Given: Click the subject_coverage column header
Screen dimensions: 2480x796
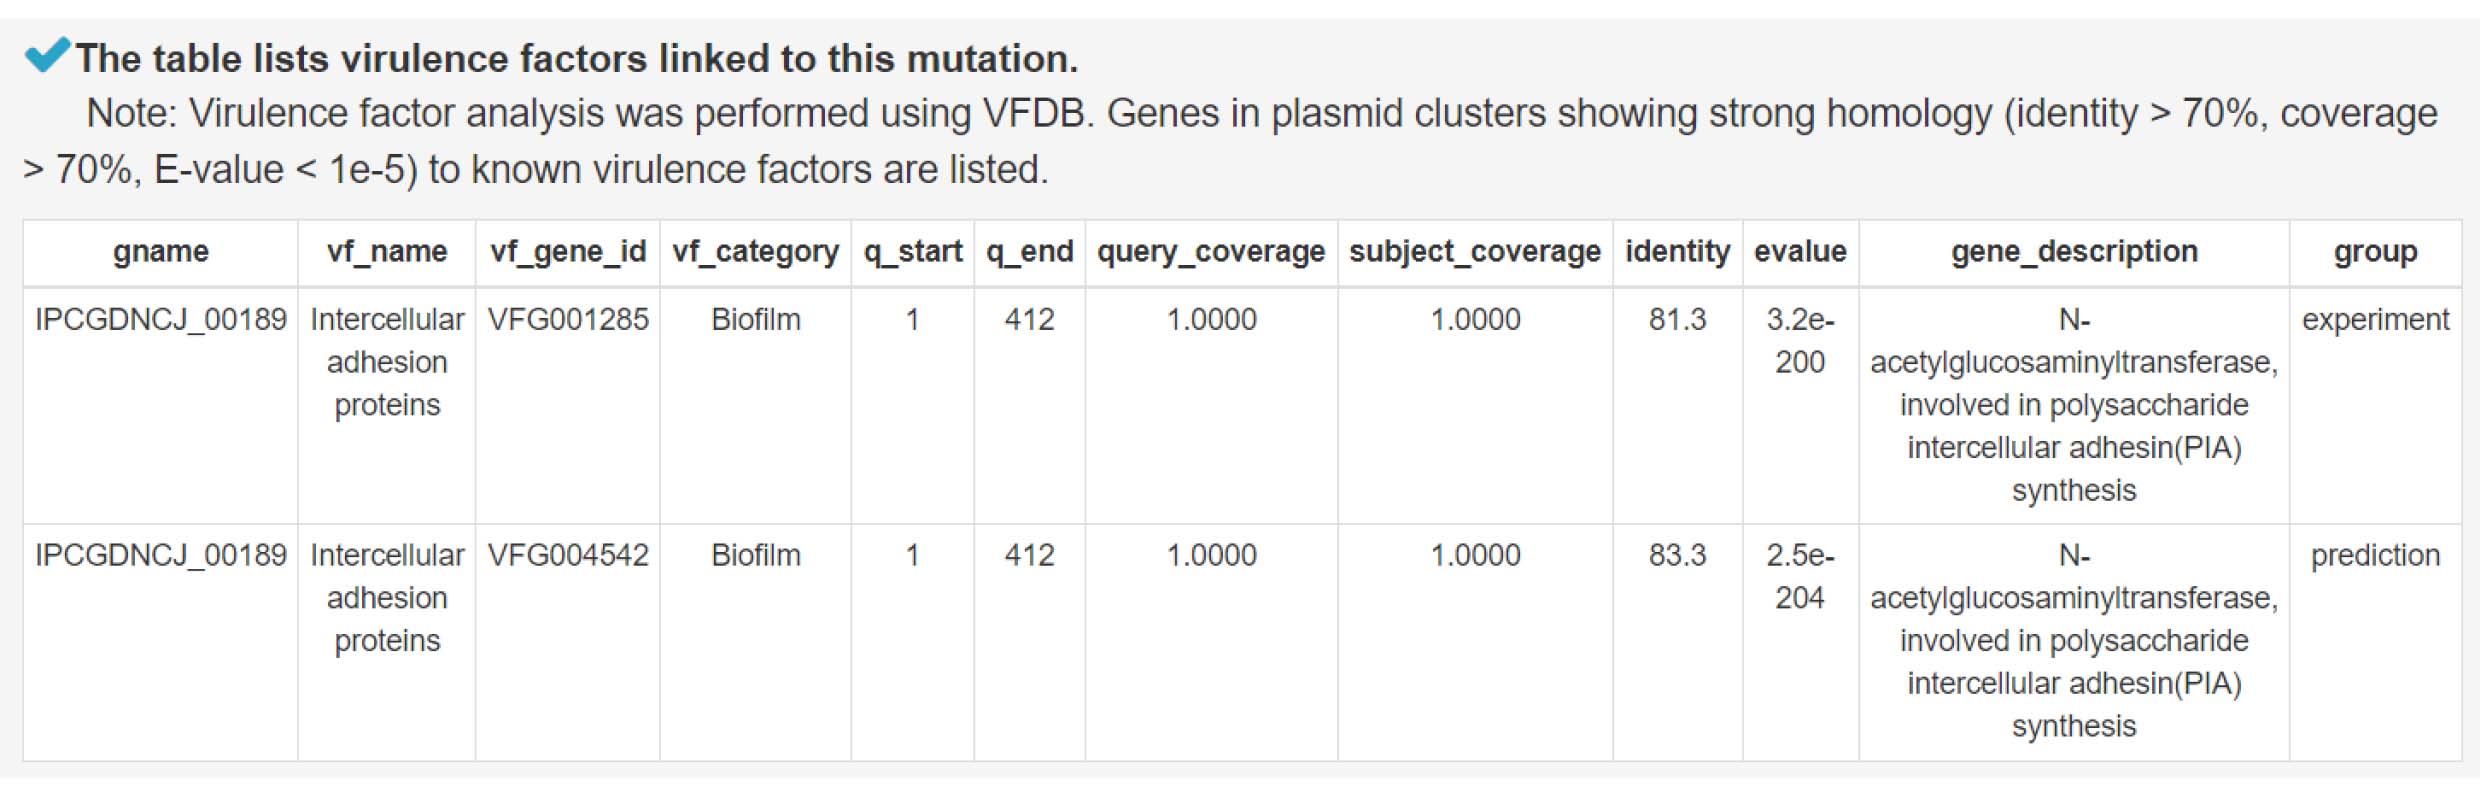Looking at the screenshot, I should [1475, 252].
